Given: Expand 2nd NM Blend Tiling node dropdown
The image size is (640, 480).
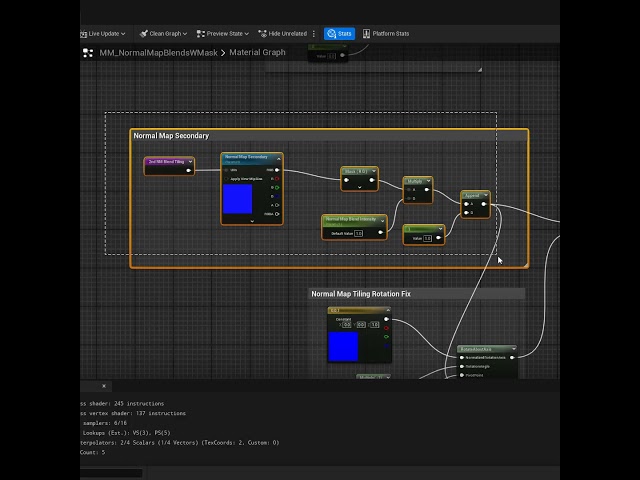Looking at the screenshot, I should [x=190, y=162].
